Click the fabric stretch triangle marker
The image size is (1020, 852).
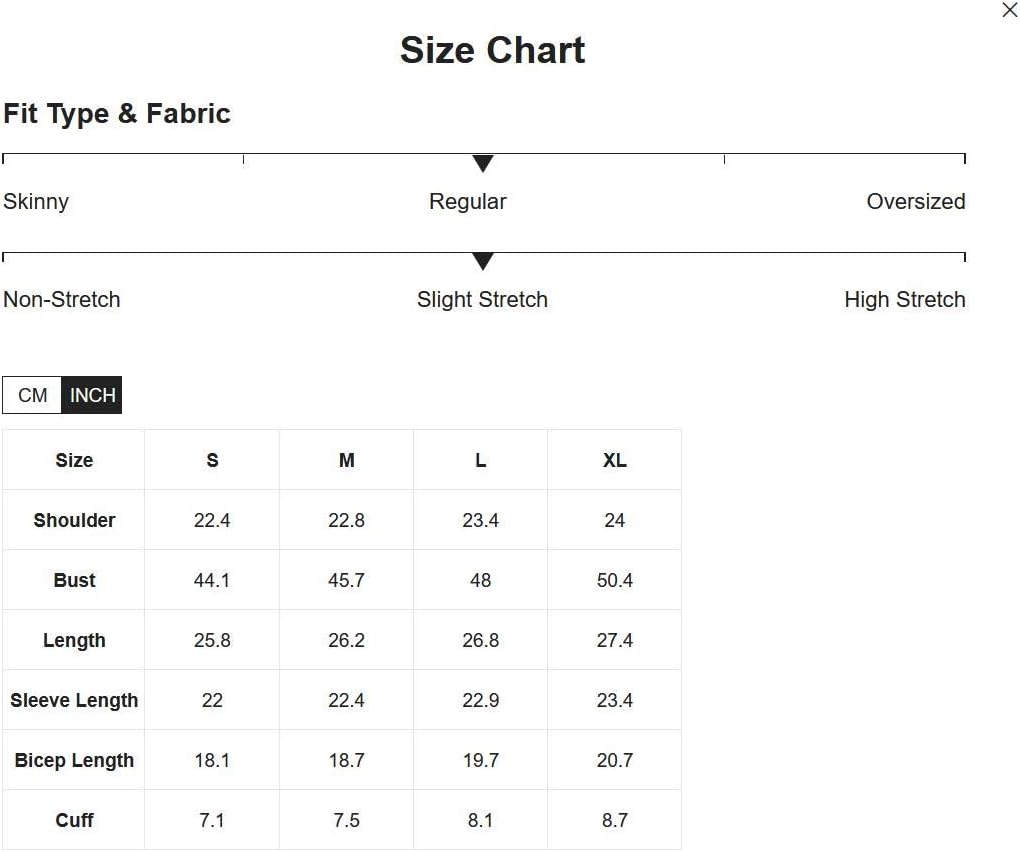(483, 261)
